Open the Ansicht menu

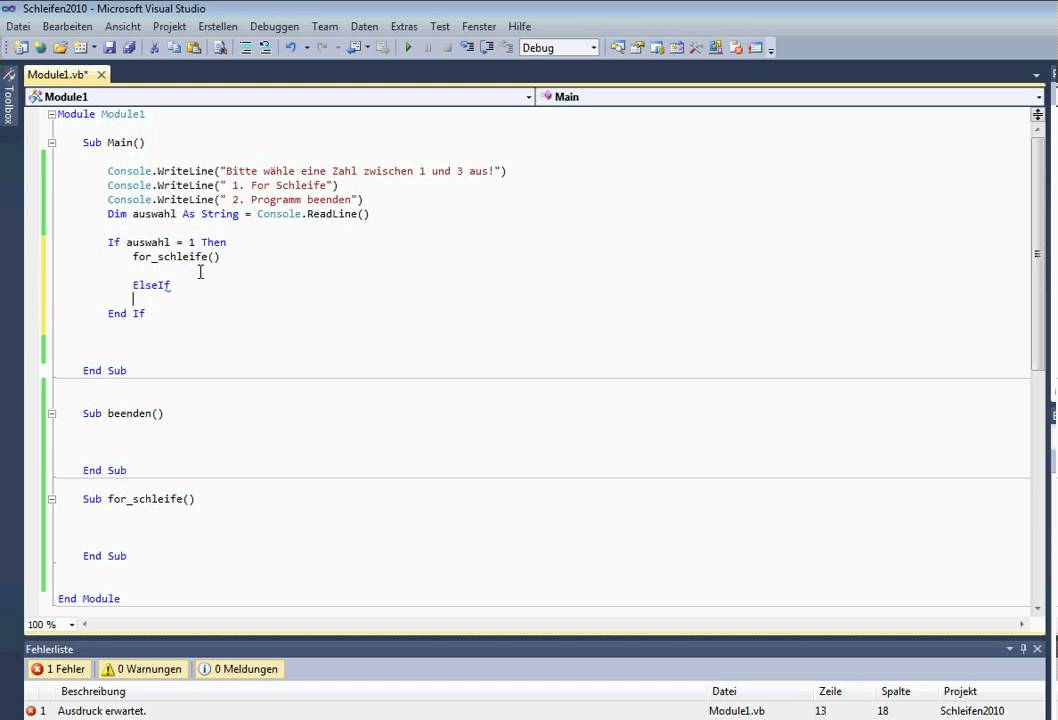coord(123,26)
